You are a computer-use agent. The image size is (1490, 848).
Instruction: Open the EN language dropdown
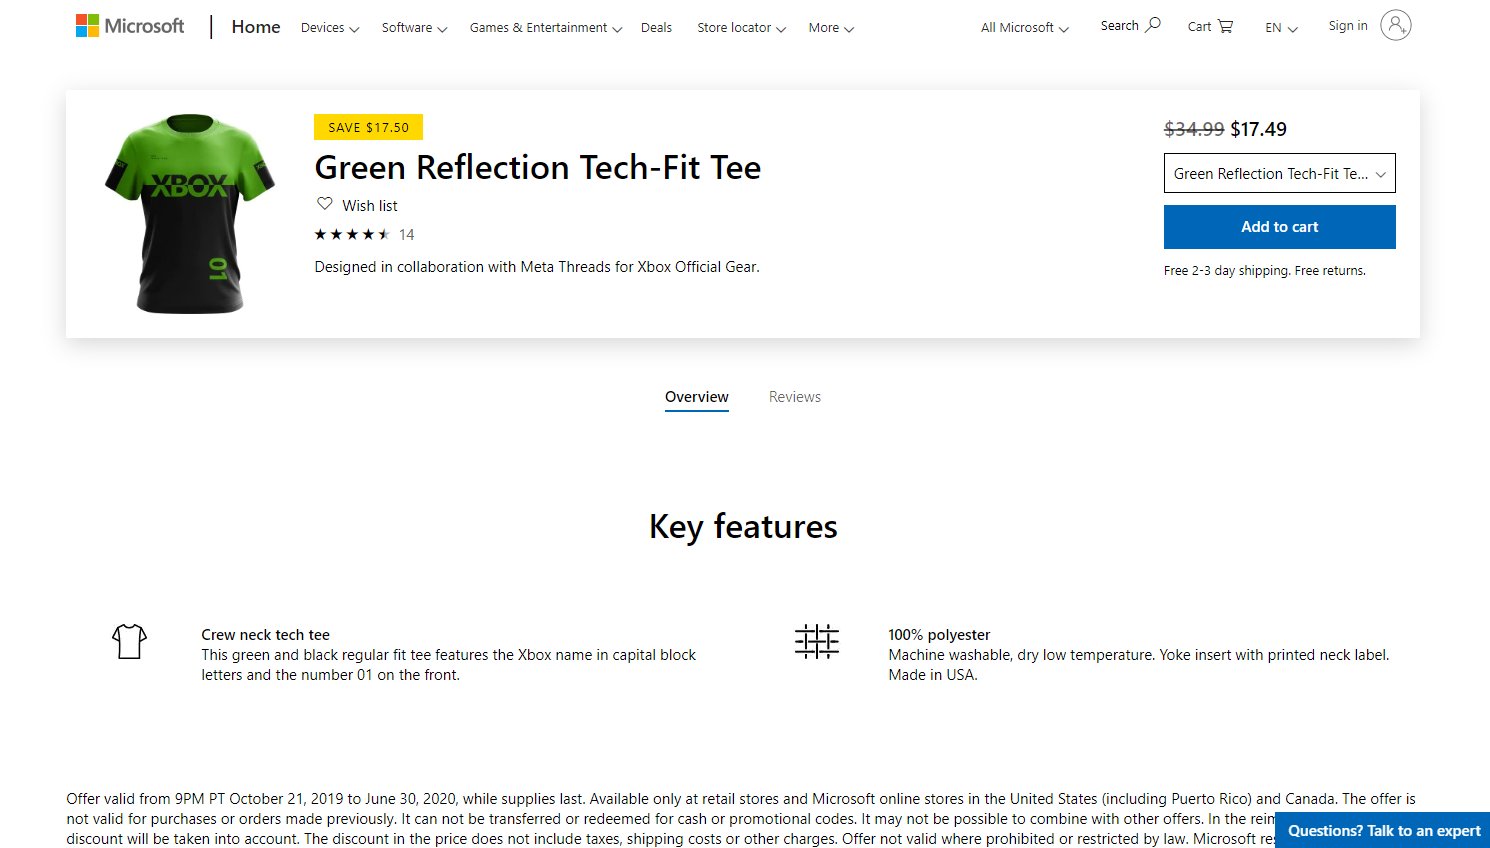pyautogui.click(x=1281, y=28)
